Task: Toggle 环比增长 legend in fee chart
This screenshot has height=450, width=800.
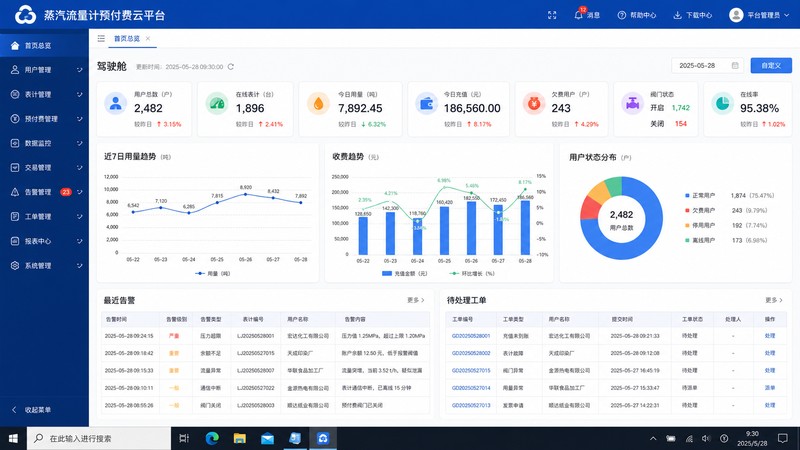Action: 472,273
